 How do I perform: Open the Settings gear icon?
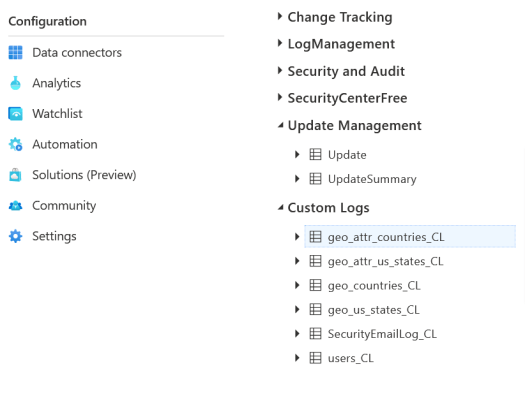(x=15, y=236)
